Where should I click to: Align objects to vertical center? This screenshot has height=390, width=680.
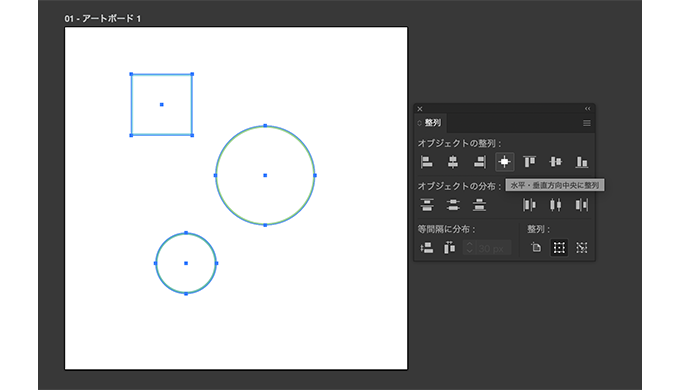click(x=556, y=162)
